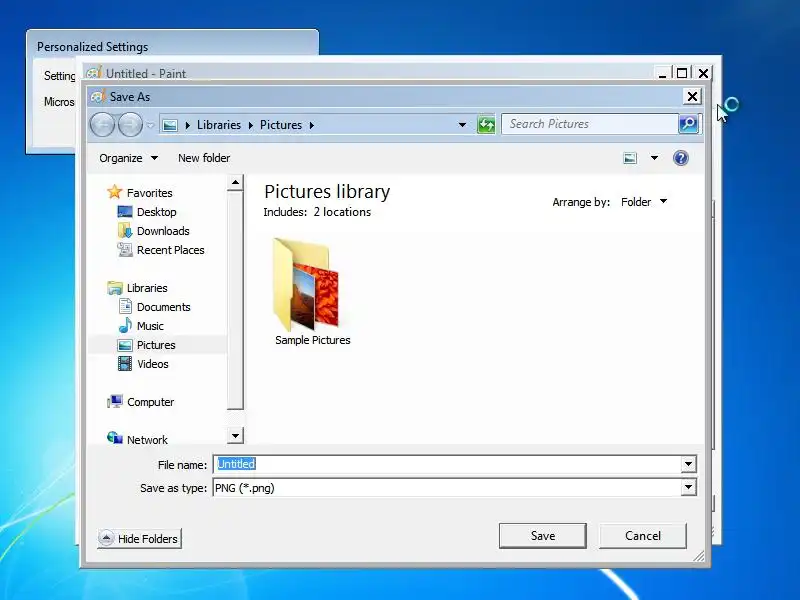The height and width of the screenshot is (600, 800).
Task: Click the navigation pane scroll up arrow
Action: pyautogui.click(x=235, y=183)
